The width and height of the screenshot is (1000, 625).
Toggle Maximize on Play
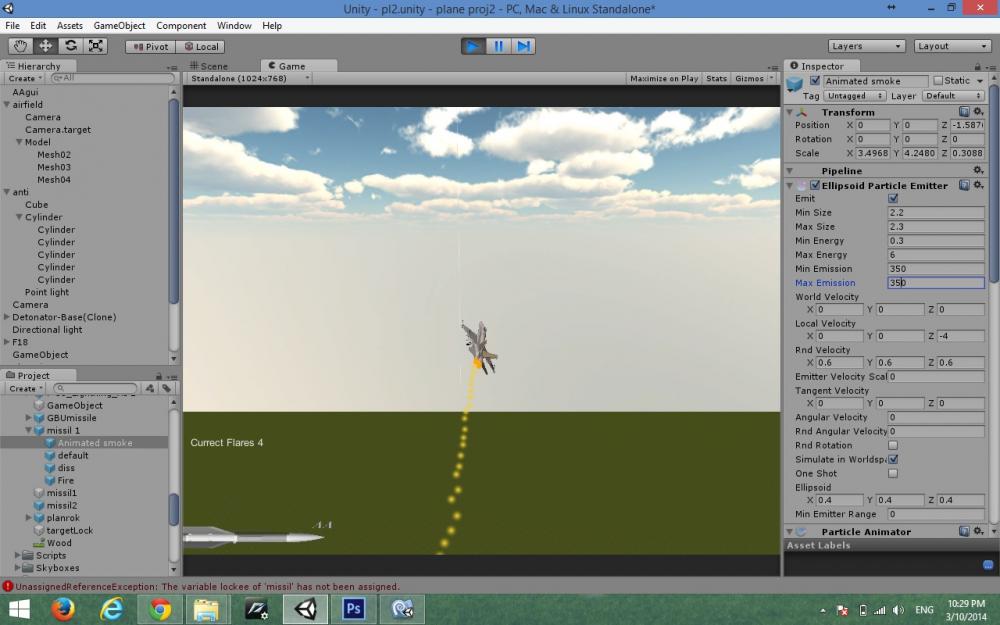point(664,78)
